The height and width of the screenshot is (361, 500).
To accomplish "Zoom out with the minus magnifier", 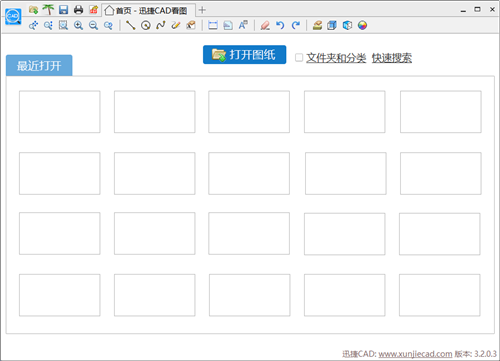I will [x=93, y=25].
